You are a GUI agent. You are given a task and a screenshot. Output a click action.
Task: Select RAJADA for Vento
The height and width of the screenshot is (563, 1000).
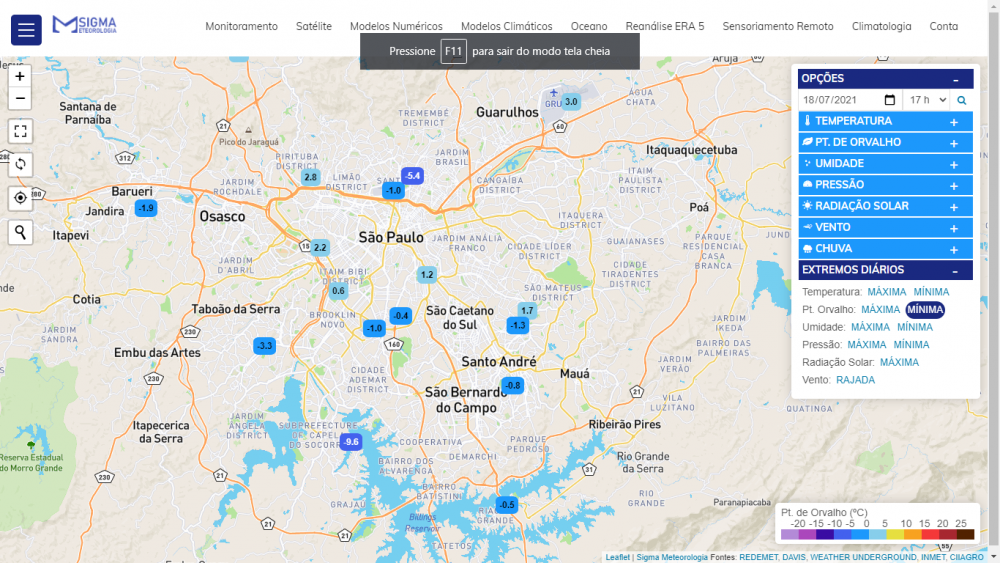coord(855,380)
